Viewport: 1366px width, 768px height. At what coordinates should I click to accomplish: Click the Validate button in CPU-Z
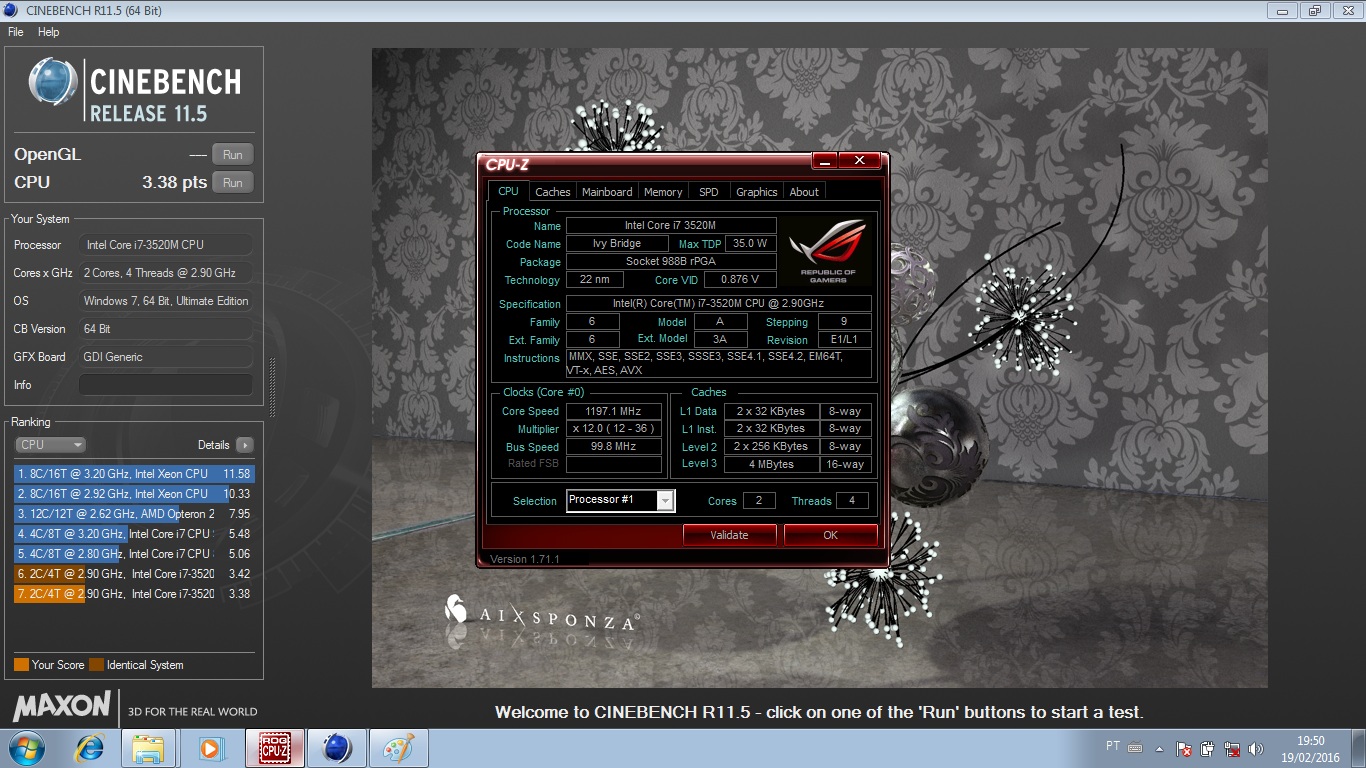(x=729, y=535)
